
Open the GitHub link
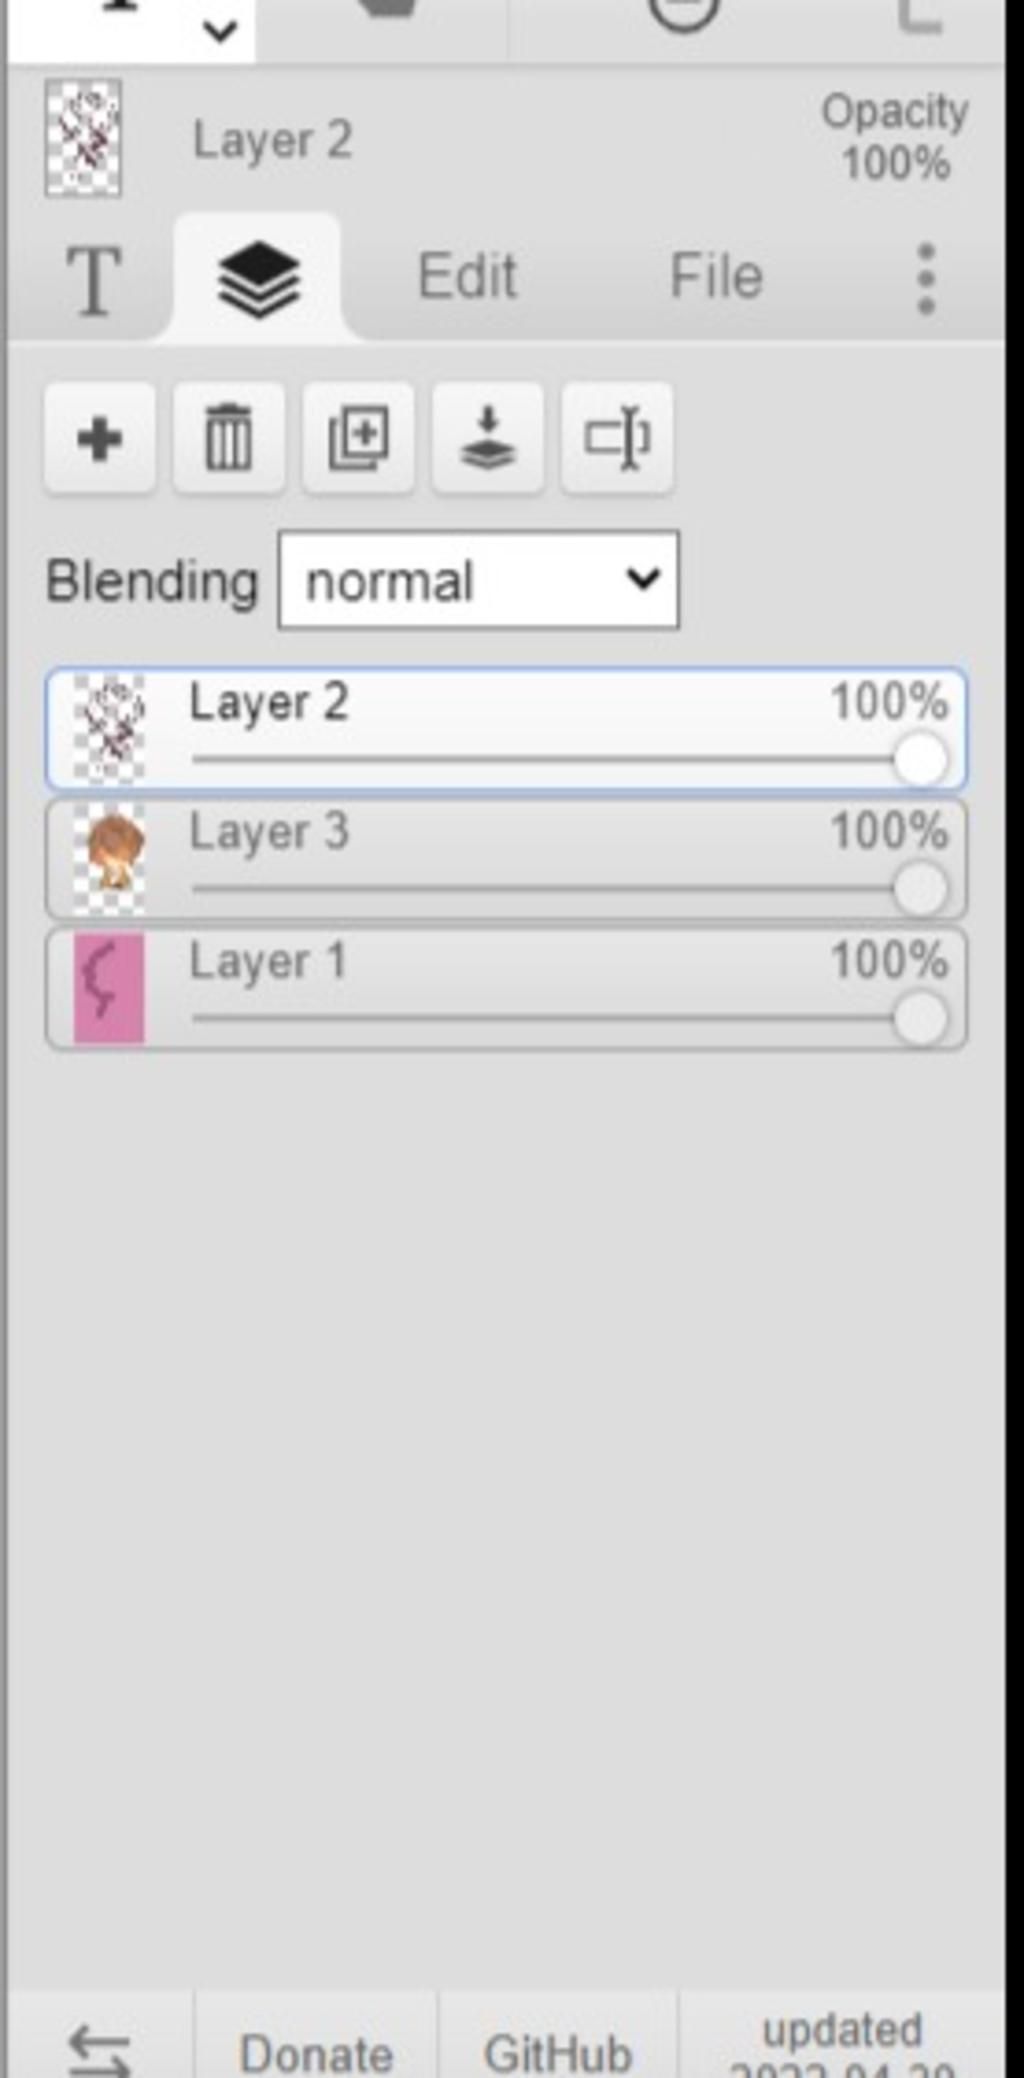tap(558, 2054)
